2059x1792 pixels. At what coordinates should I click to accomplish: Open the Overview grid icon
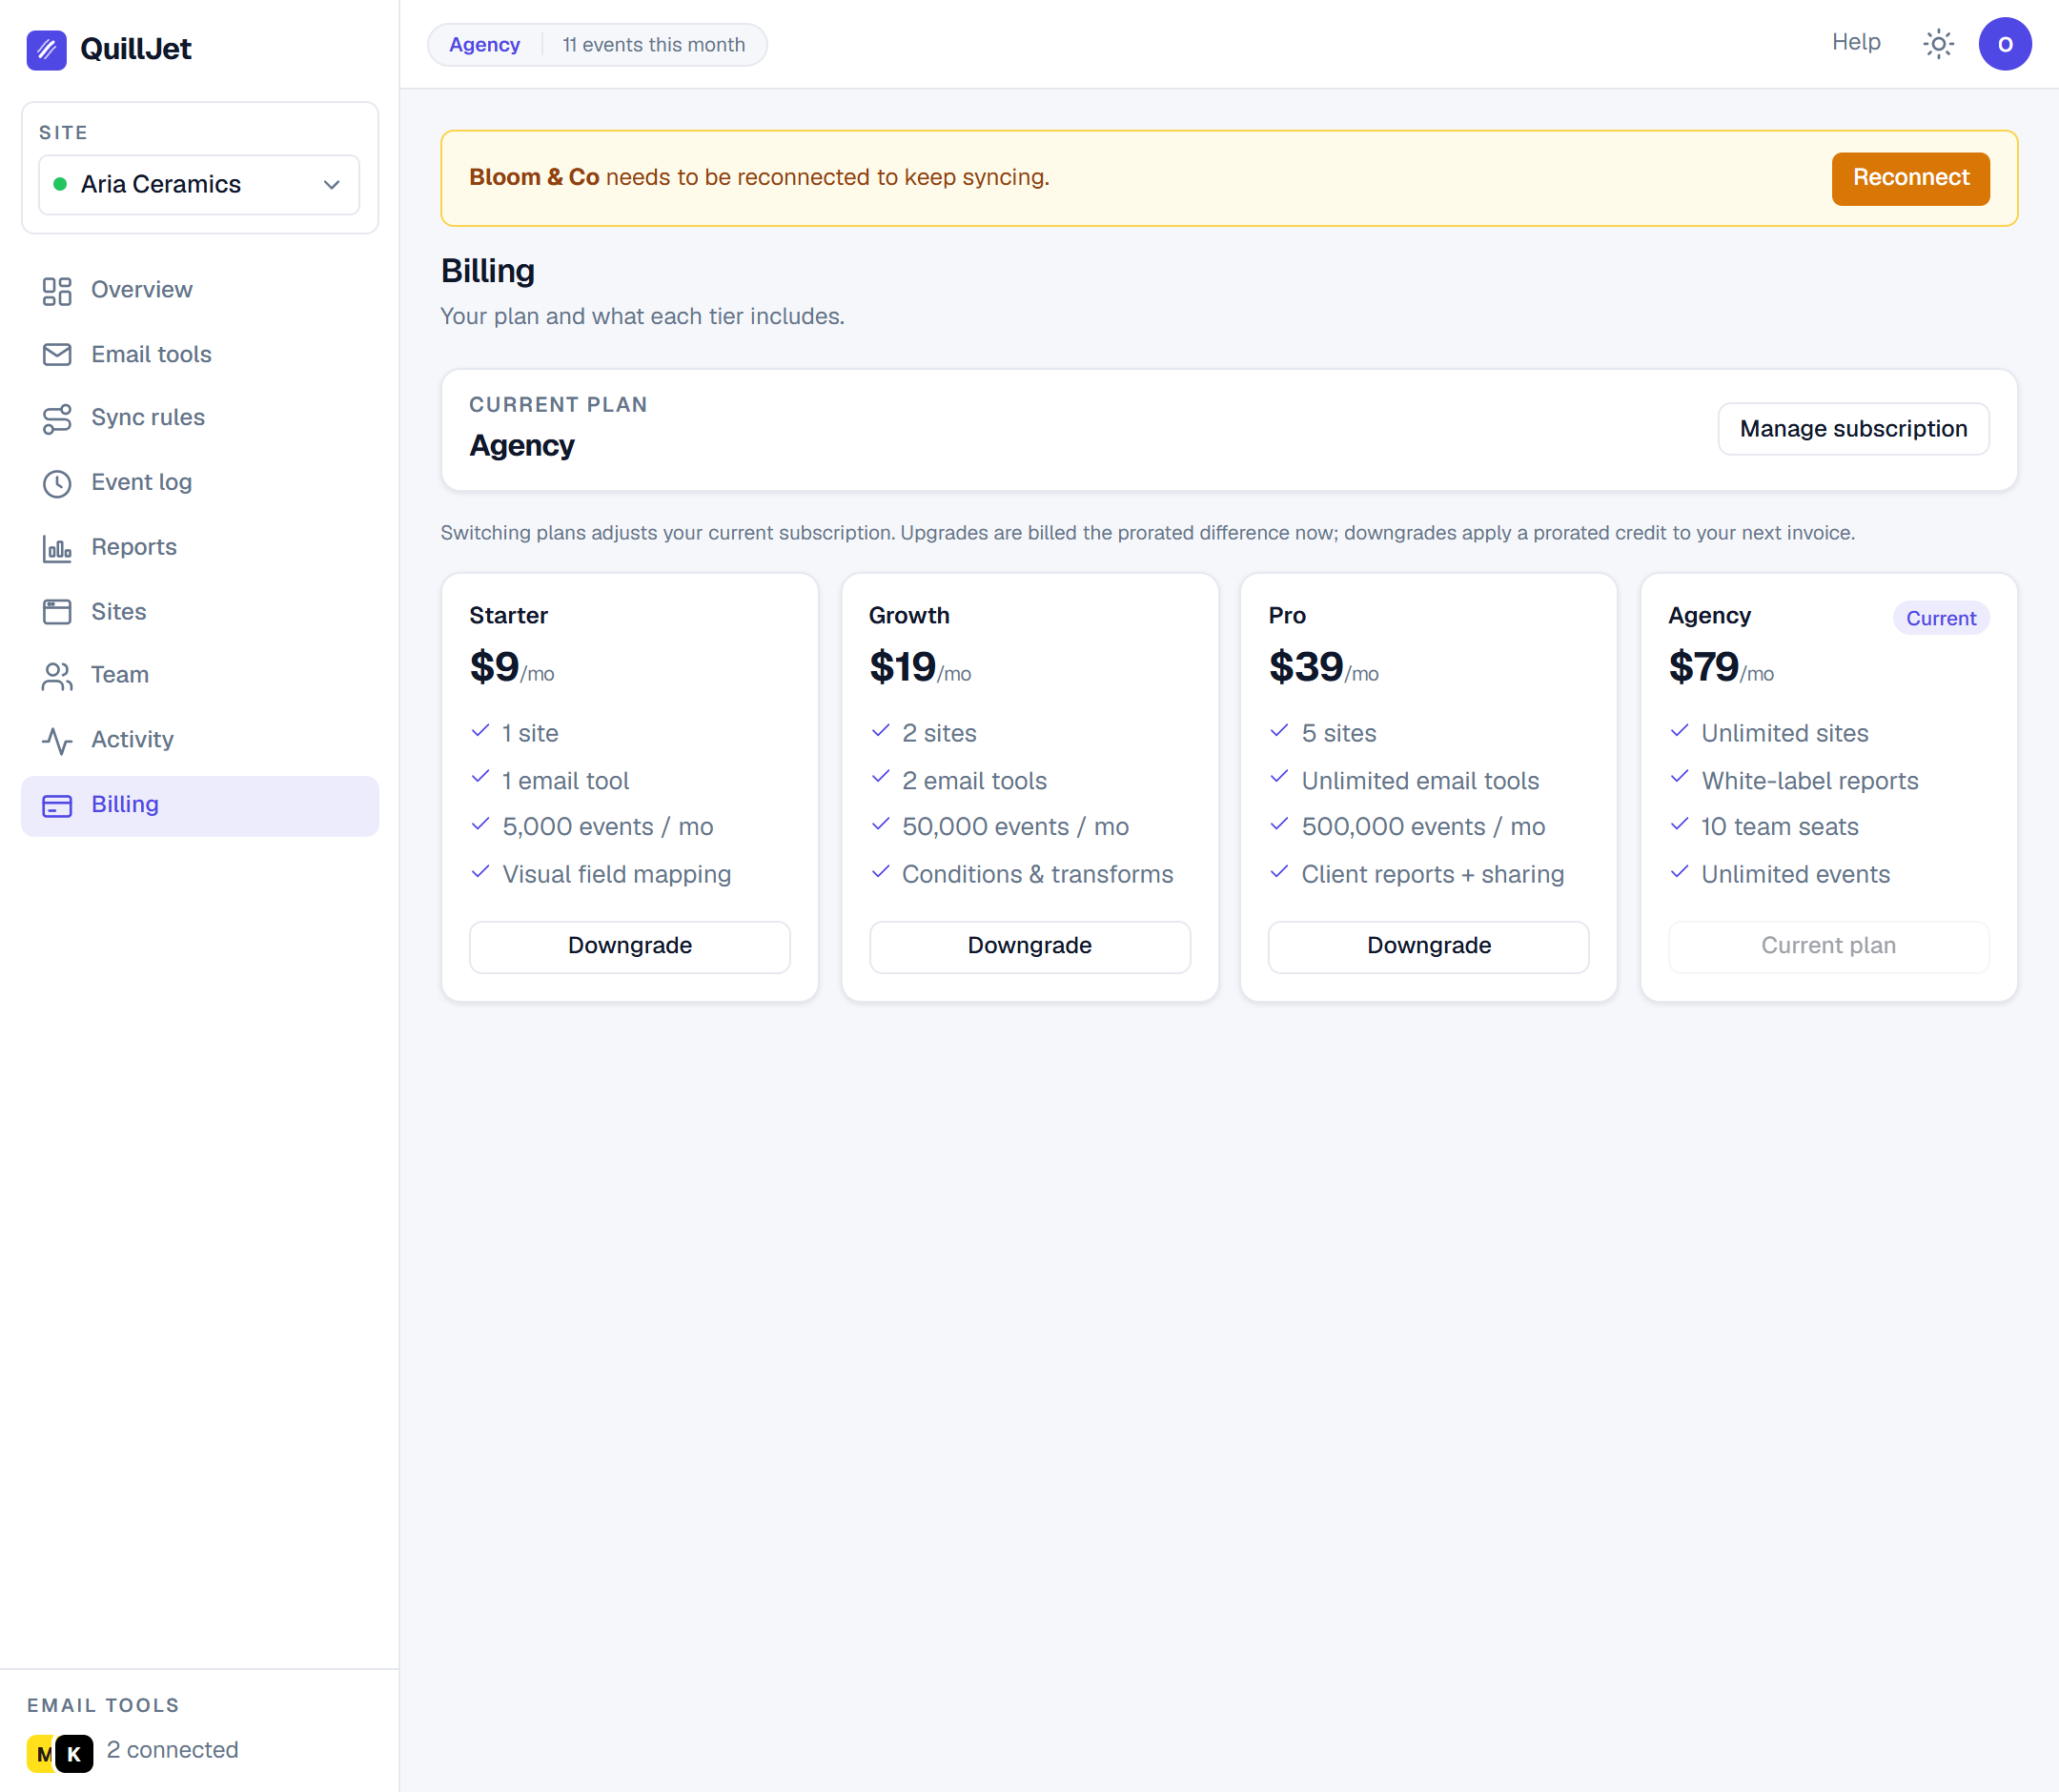click(x=57, y=291)
